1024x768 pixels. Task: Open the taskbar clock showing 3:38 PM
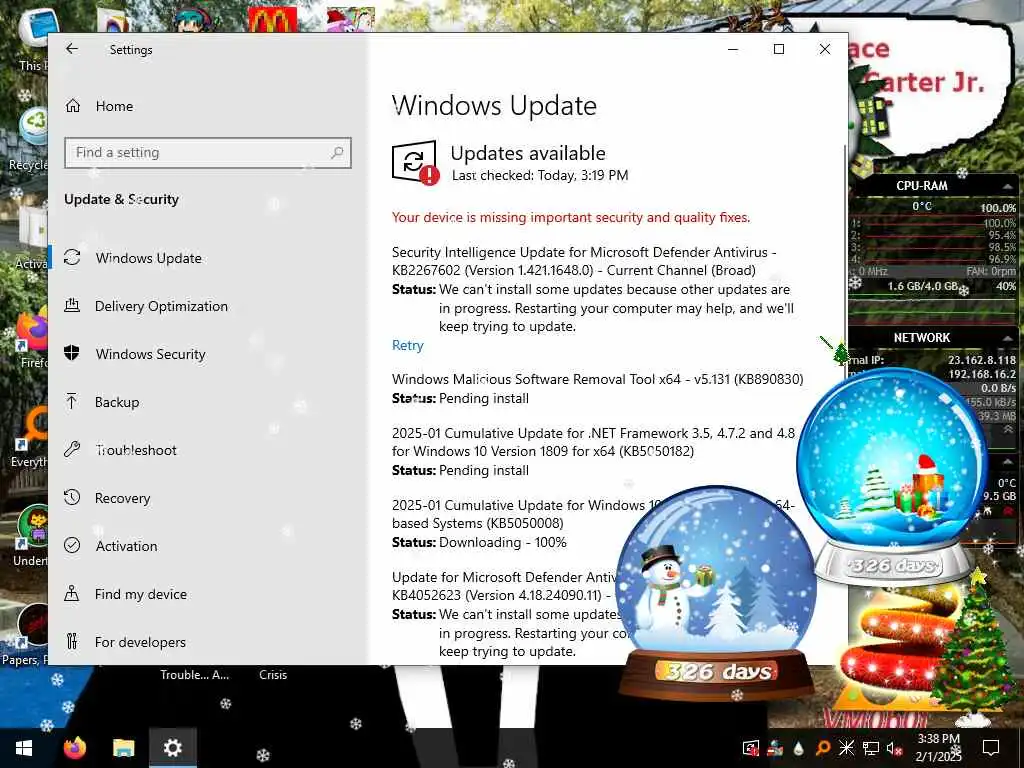point(939,748)
